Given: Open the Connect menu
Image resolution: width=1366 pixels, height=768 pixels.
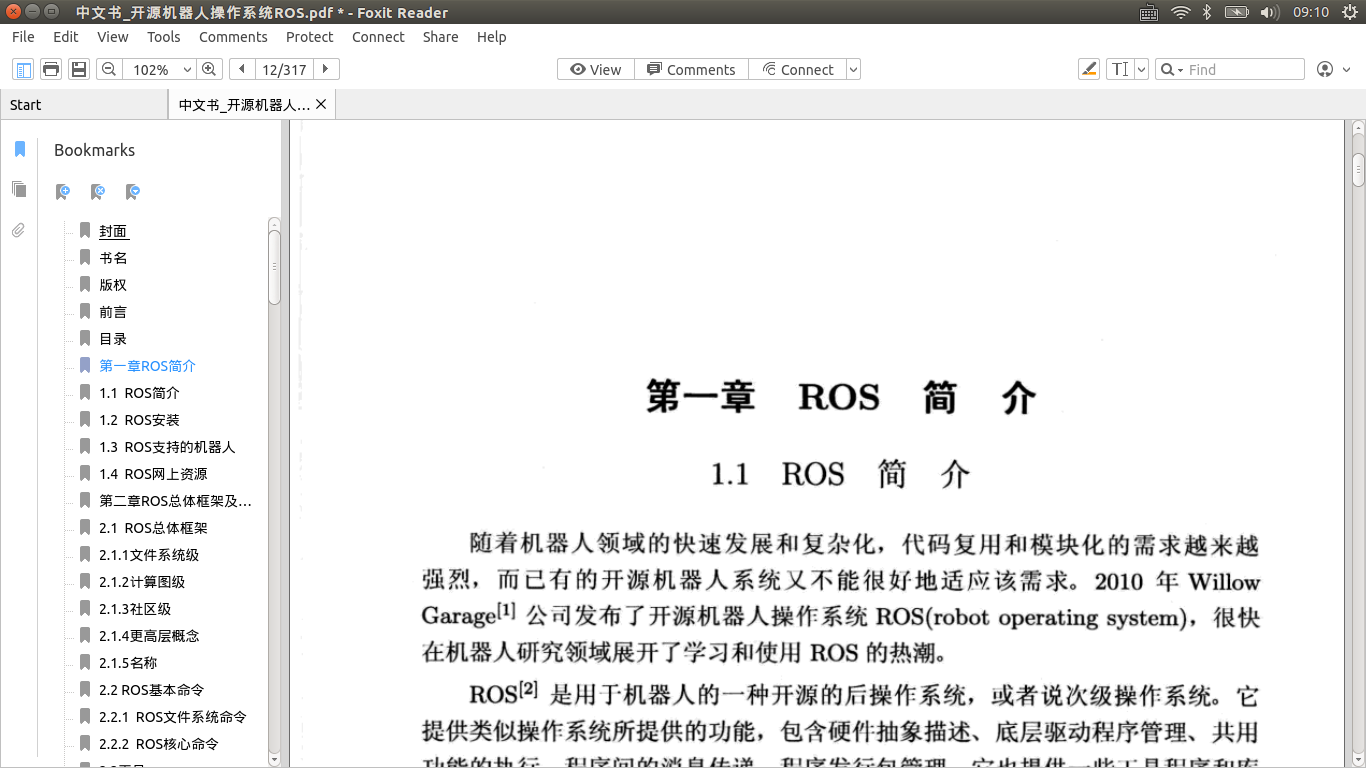Looking at the screenshot, I should pyautogui.click(x=378, y=37).
